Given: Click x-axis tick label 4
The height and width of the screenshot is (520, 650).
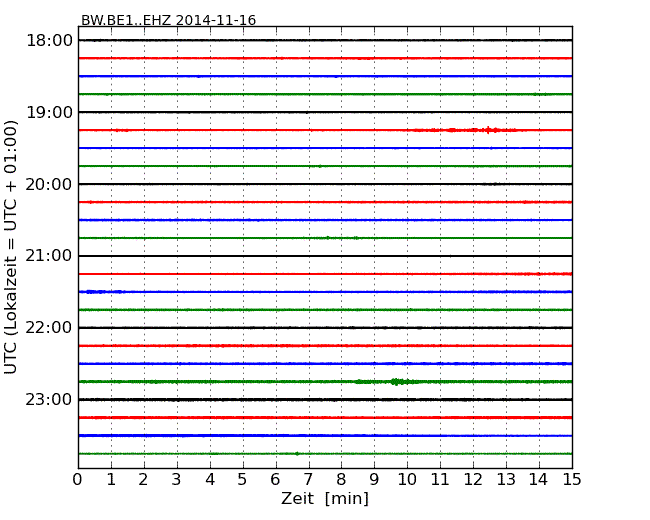Looking at the screenshot, I should (x=210, y=480).
